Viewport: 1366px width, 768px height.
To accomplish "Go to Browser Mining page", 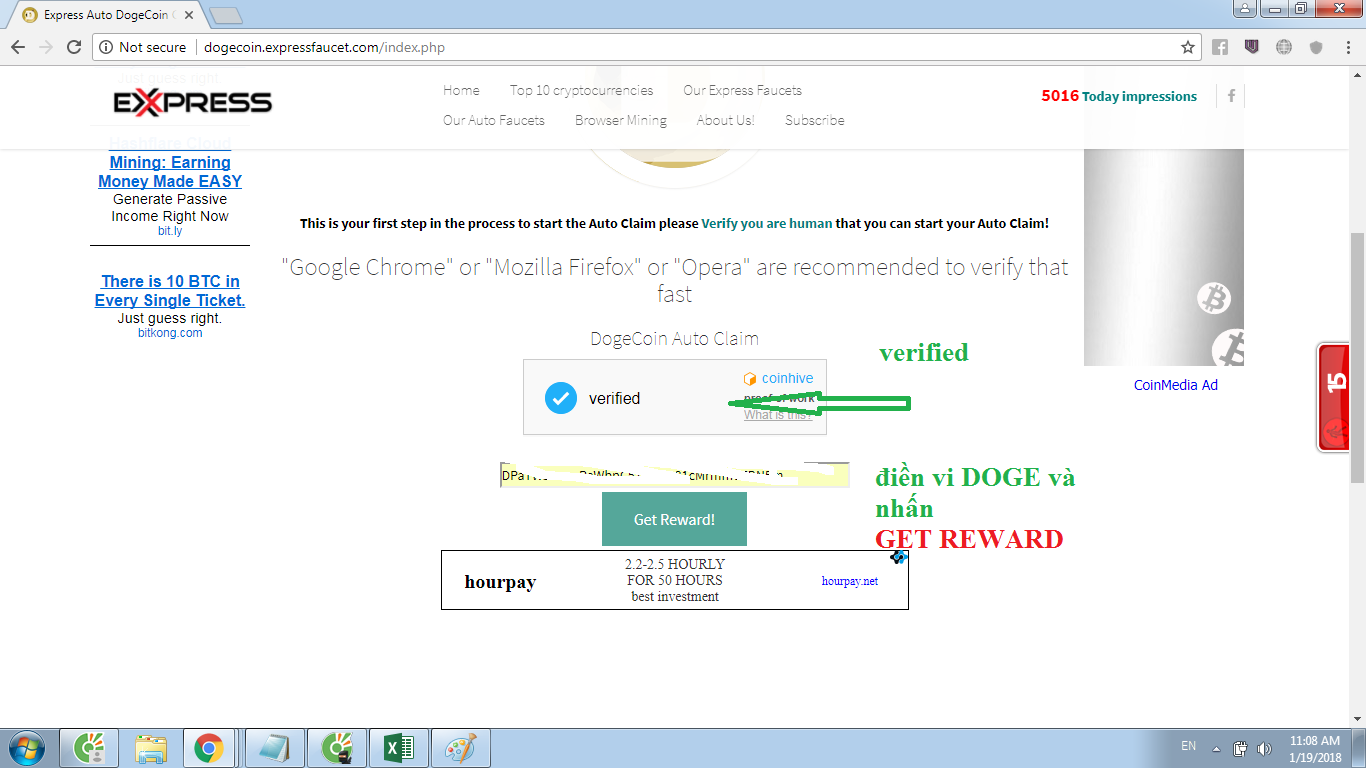I will click(x=620, y=120).
